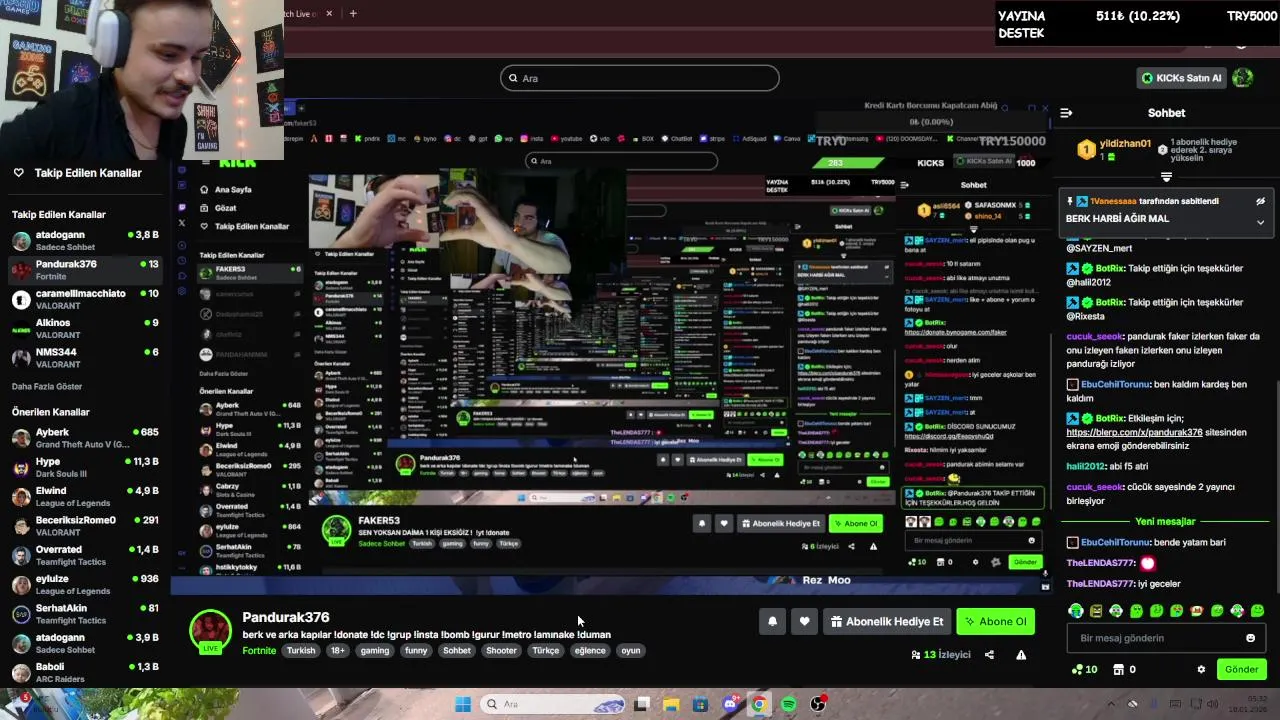Open Elwind League of Legends channel

tap(85, 496)
